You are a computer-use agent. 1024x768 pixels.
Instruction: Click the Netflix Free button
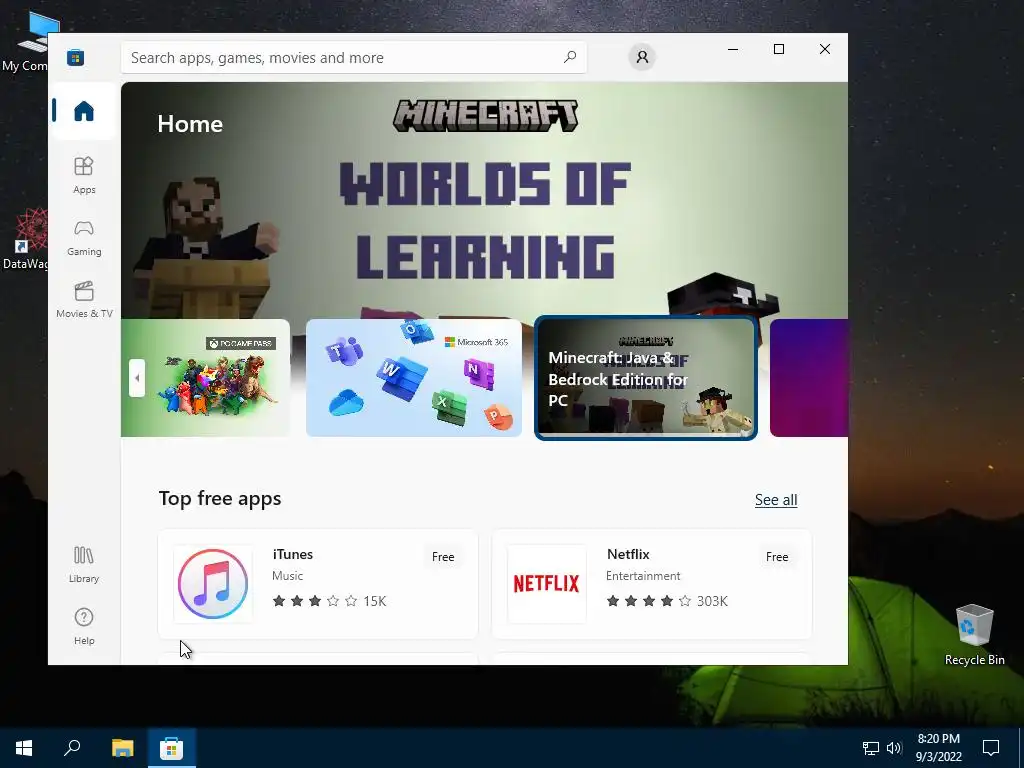point(777,557)
